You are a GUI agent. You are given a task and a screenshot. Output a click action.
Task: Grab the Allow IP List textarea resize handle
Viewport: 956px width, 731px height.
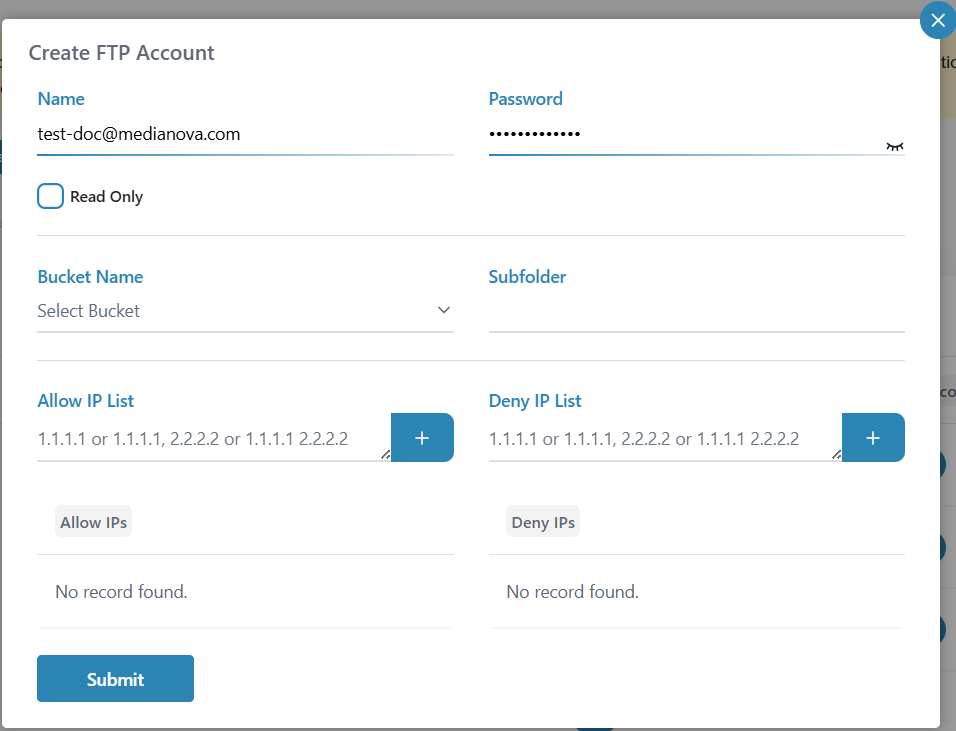coord(386,455)
